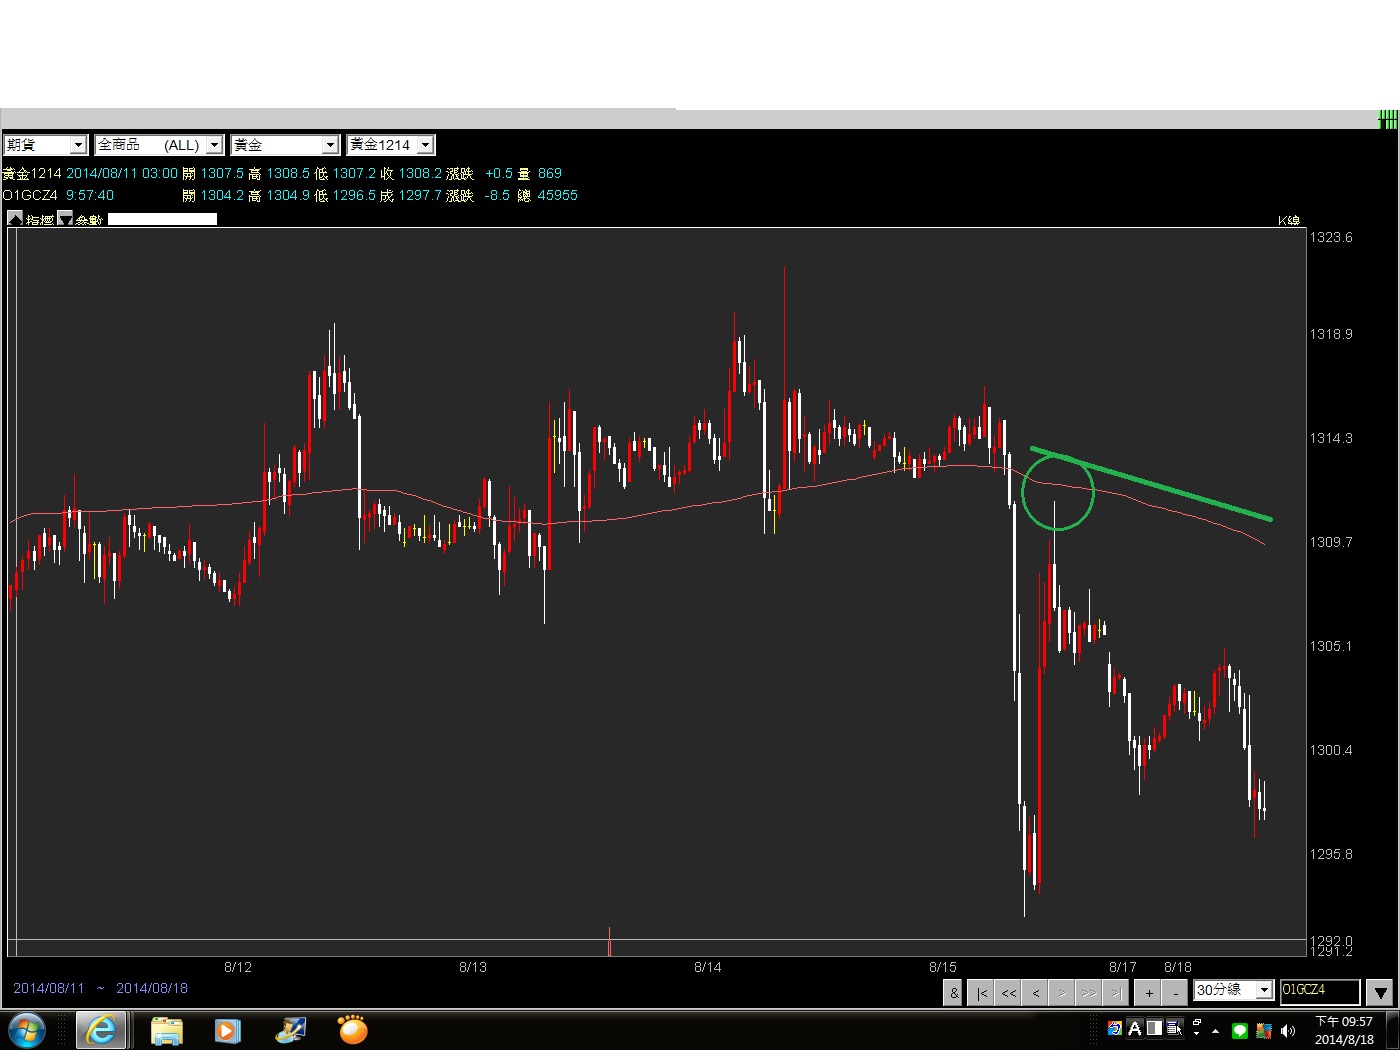Open the 黃金1214 contract dropdown
1400x1050 pixels.
pyautogui.click(x=390, y=145)
